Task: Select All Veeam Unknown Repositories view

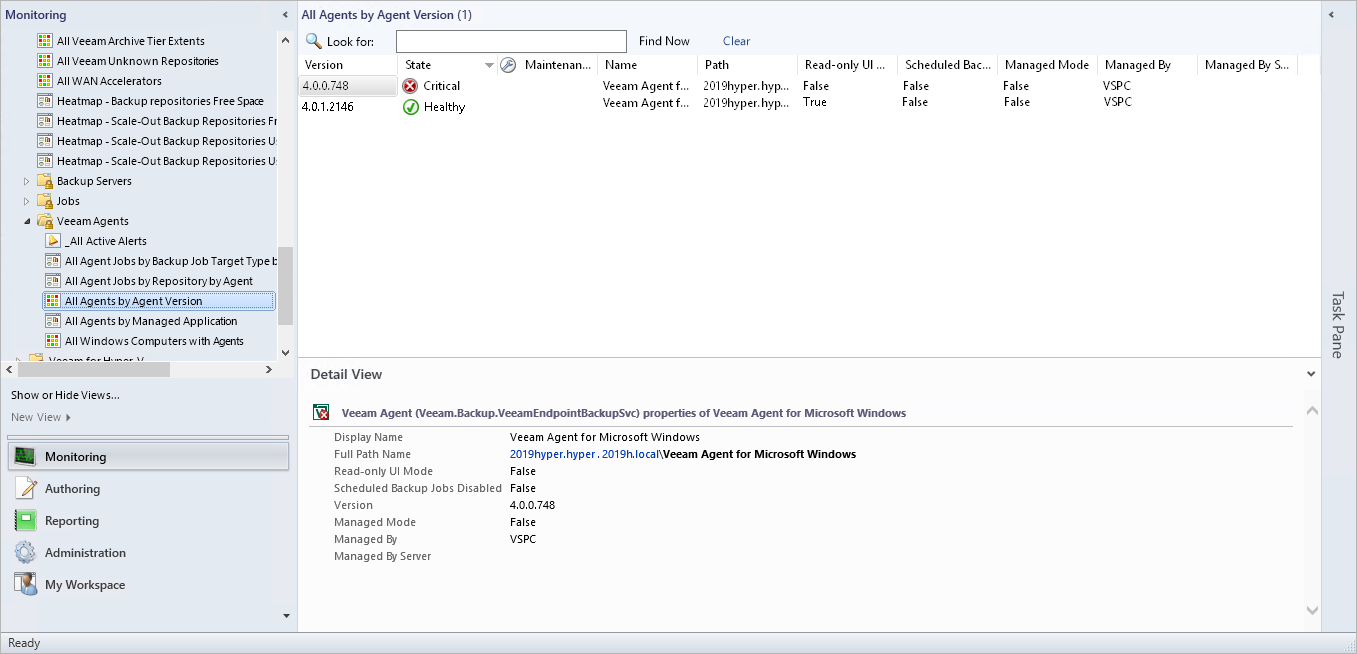Action: [x=138, y=61]
